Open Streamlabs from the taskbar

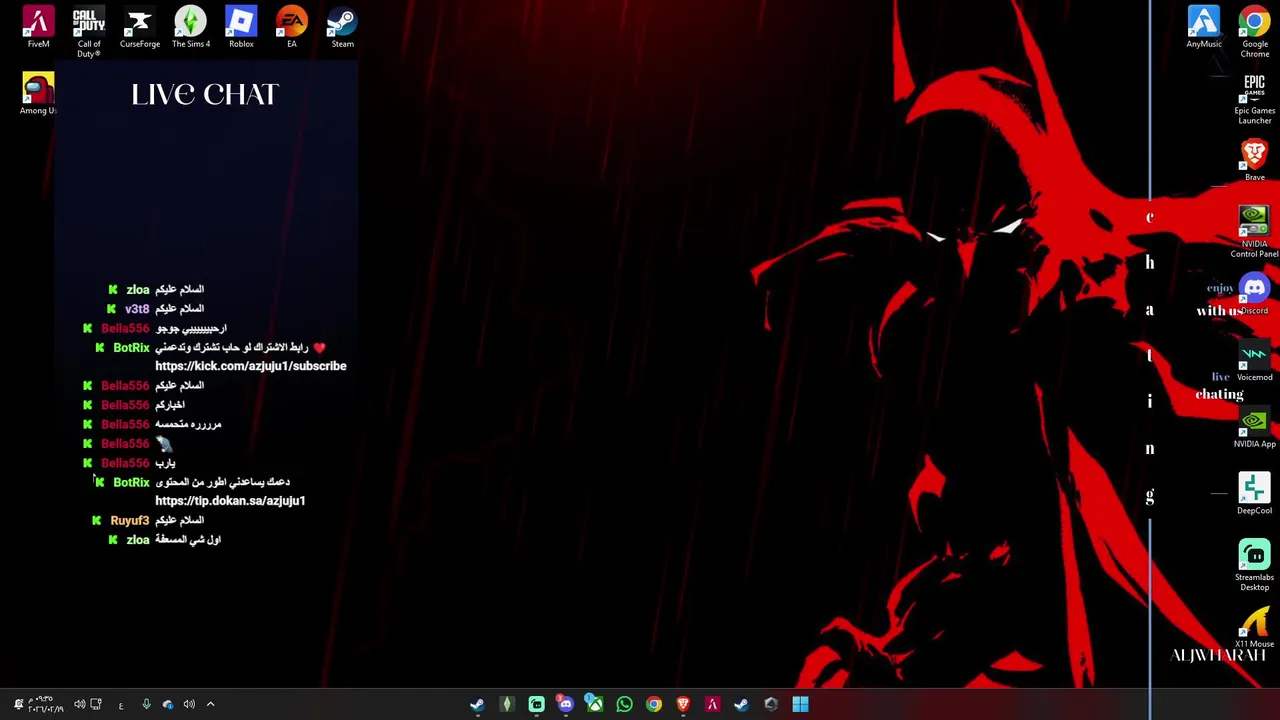tap(536, 704)
